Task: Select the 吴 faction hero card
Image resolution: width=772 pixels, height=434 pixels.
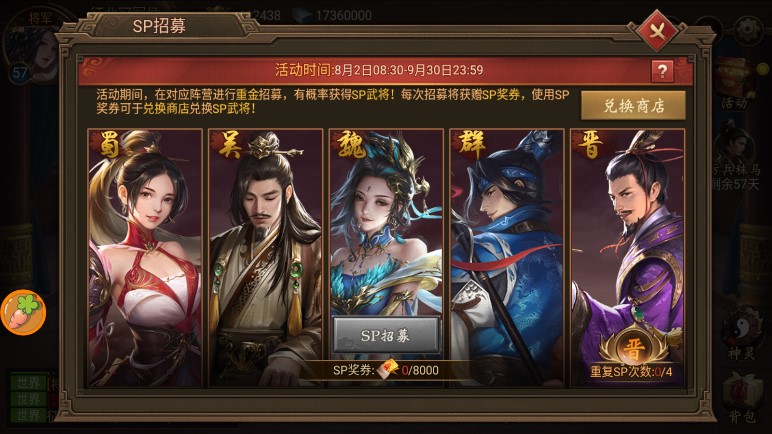Action: pyautogui.click(x=265, y=258)
